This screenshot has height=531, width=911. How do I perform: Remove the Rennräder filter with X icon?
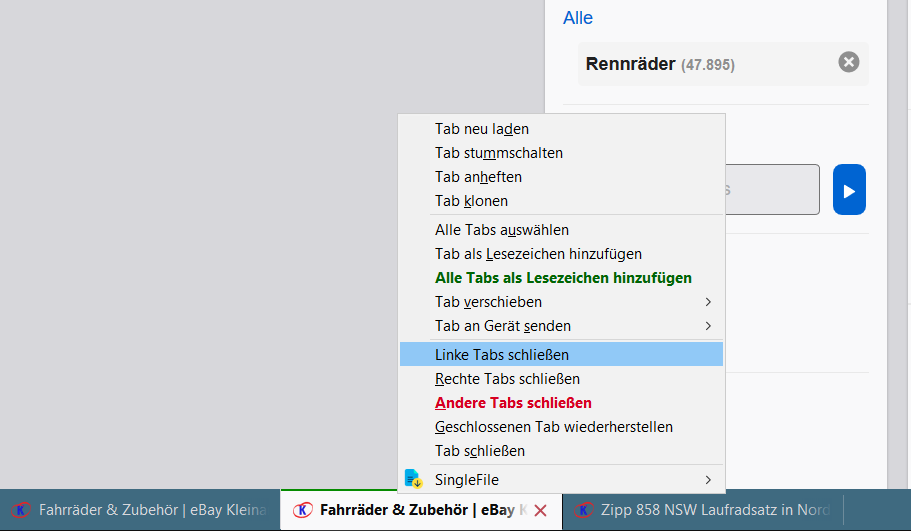pos(848,63)
